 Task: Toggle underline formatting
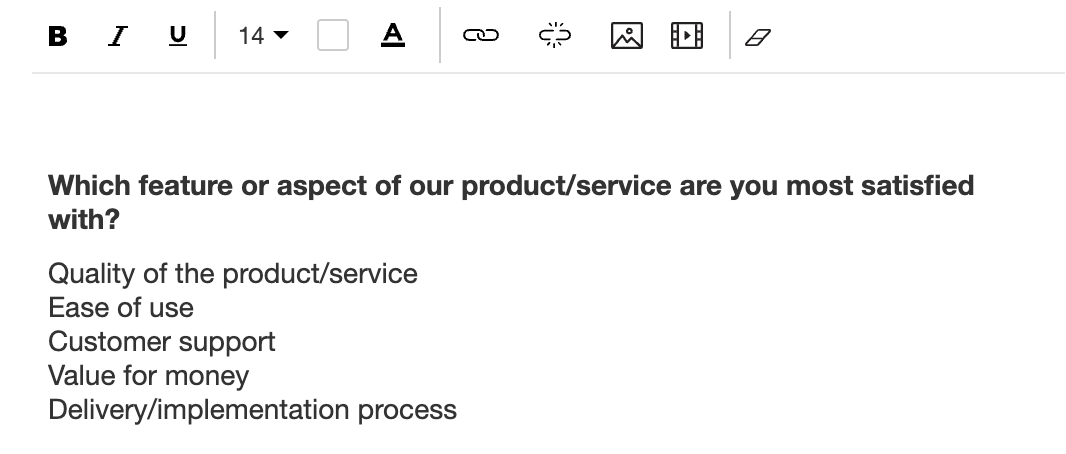(x=178, y=37)
